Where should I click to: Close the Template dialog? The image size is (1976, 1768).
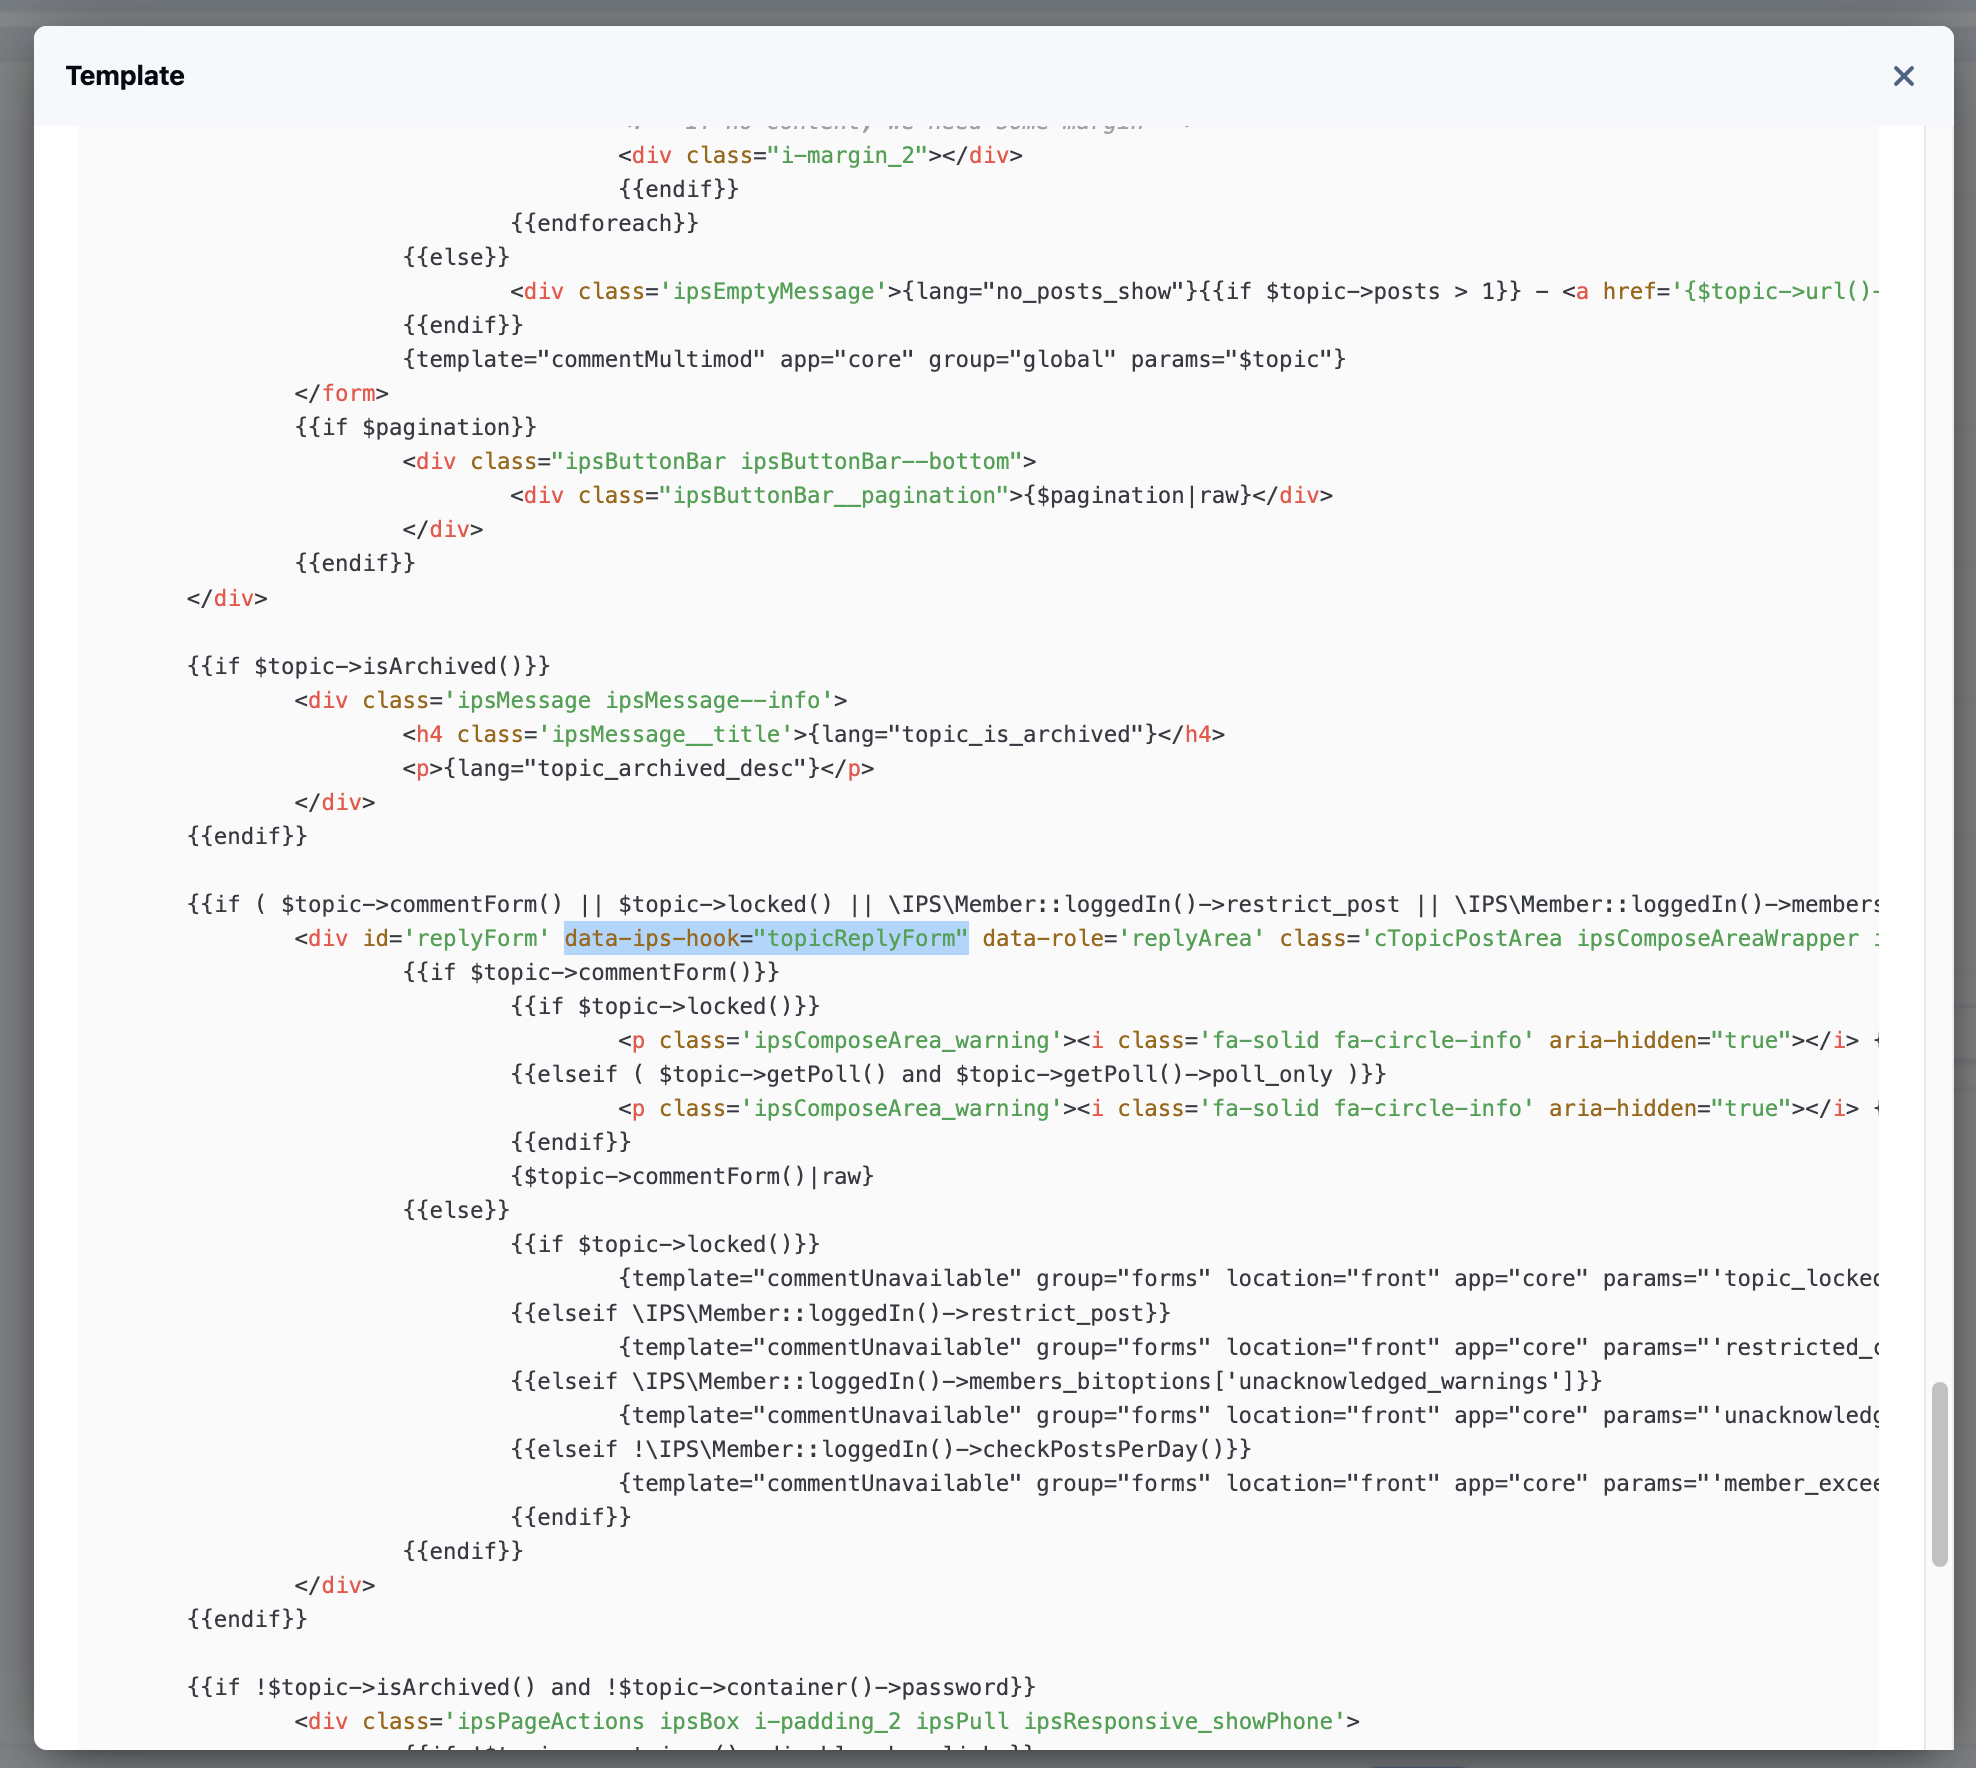click(1903, 76)
